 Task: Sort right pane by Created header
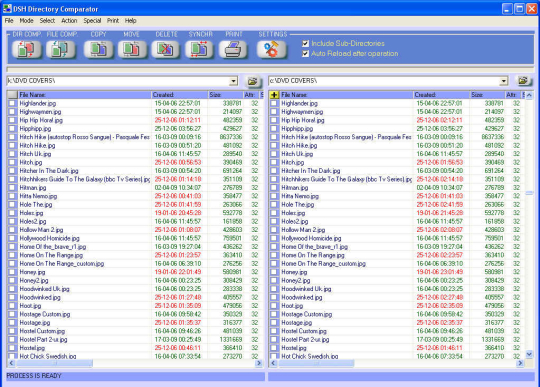point(442,95)
